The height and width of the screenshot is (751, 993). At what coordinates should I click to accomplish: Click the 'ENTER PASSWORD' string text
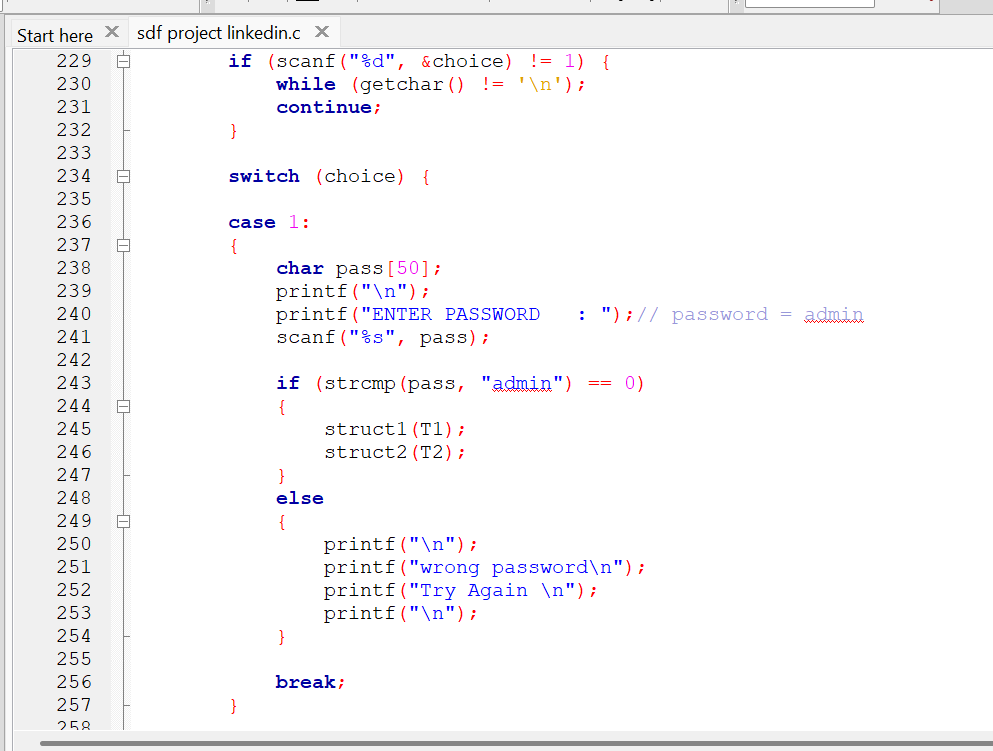pos(456,315)
